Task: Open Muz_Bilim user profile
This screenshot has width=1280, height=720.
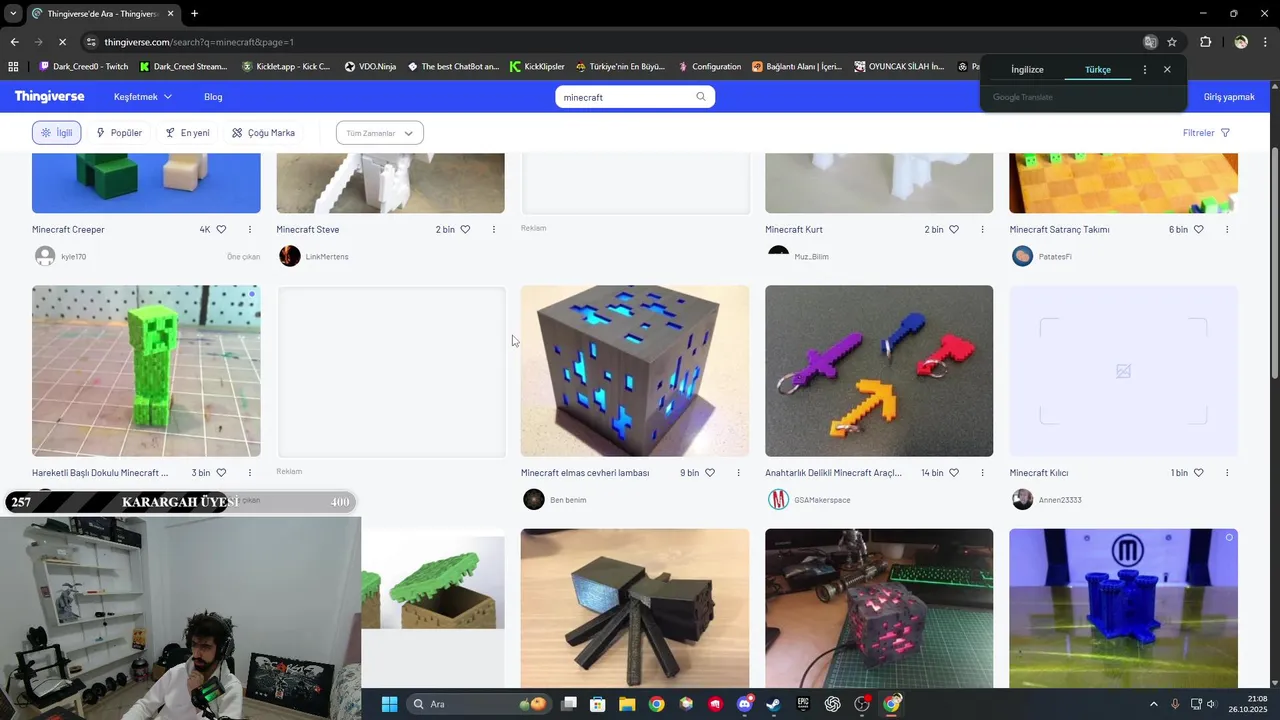Action: point(811,257)
